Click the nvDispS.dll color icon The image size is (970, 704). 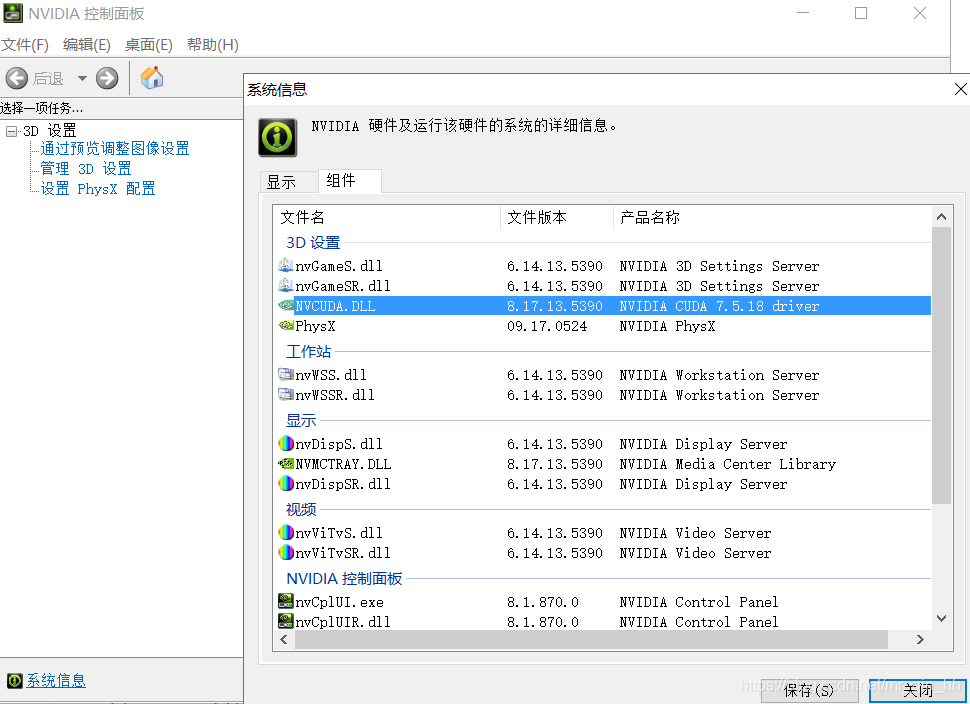click(x=286, y=444)
